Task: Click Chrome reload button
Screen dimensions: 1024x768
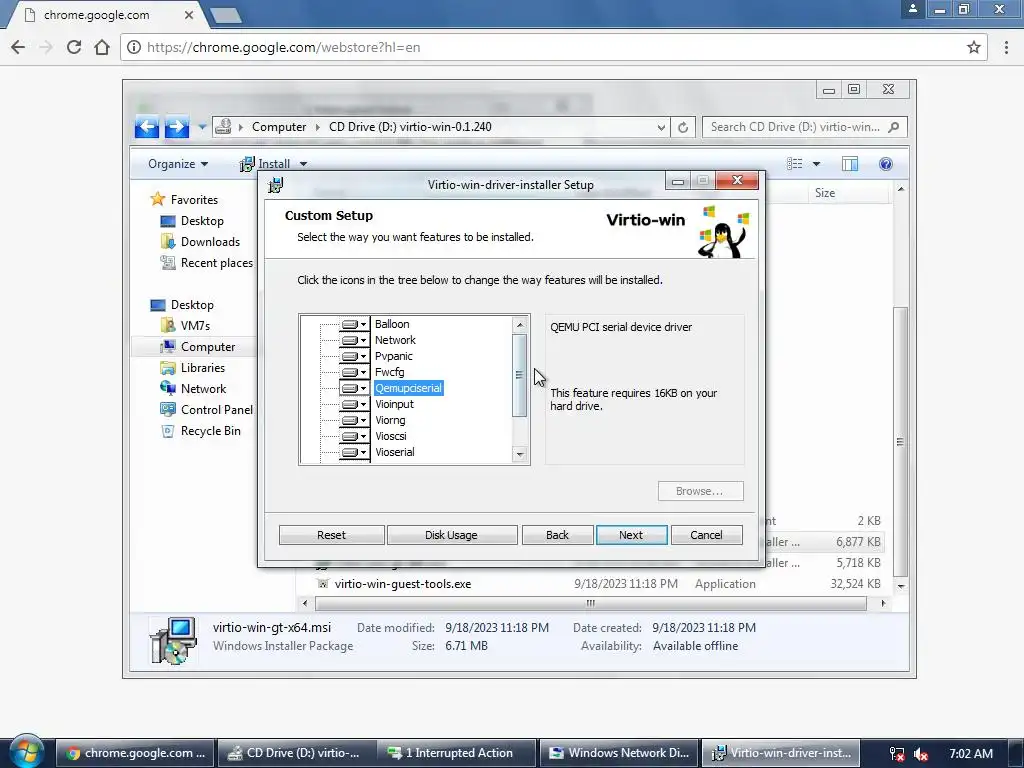Action: click(74, 47)
